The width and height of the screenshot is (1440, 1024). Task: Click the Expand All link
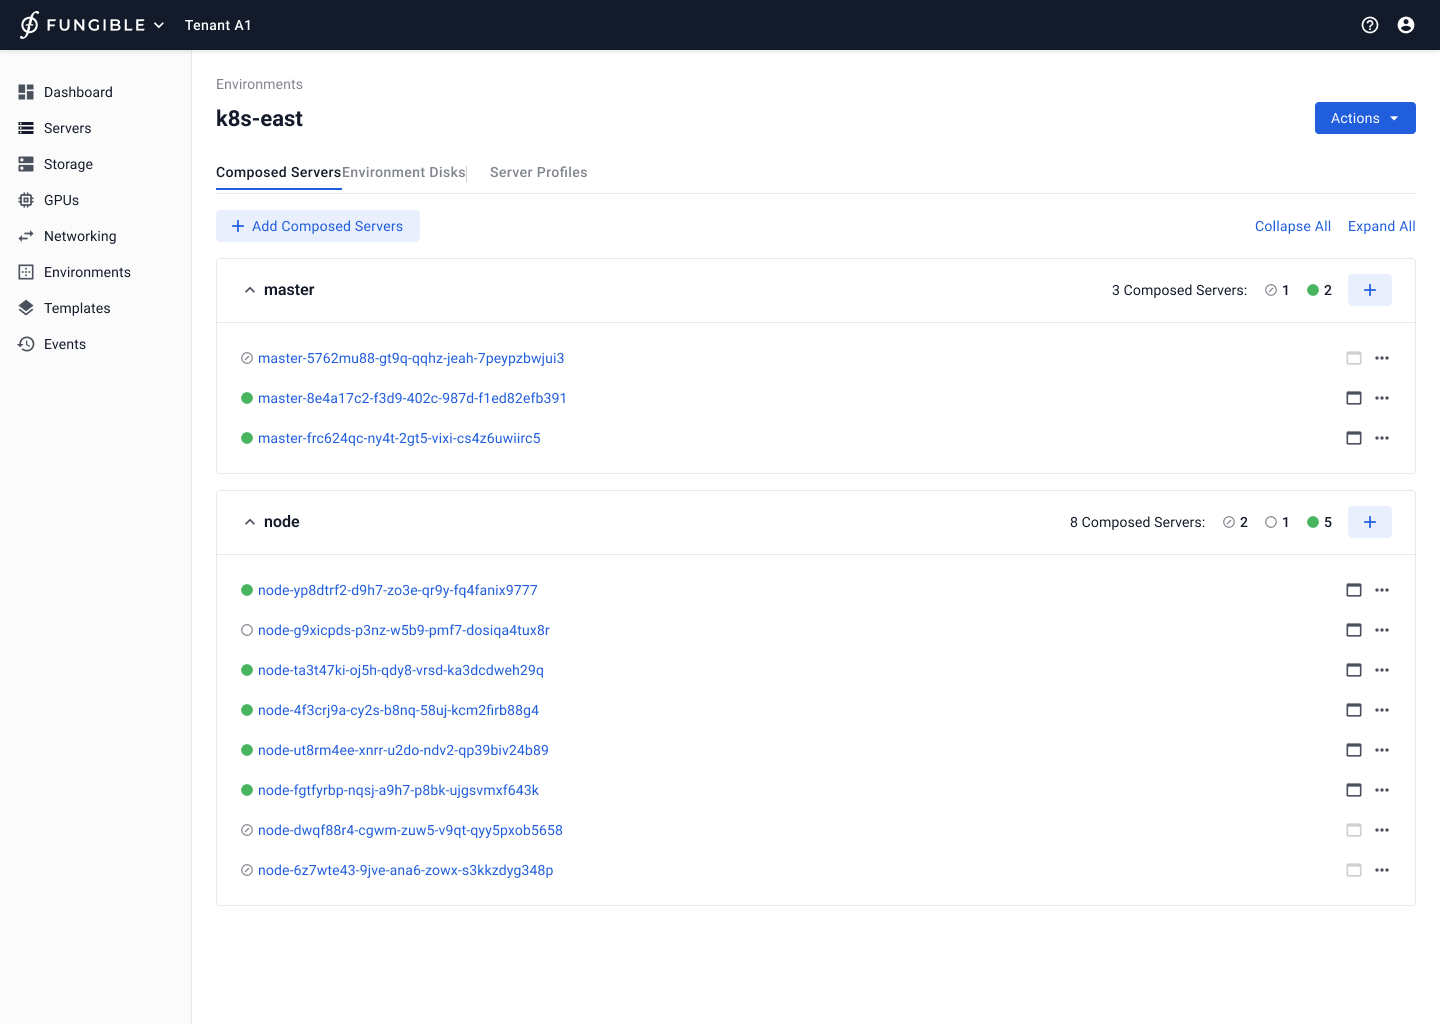pos(1381,226)
